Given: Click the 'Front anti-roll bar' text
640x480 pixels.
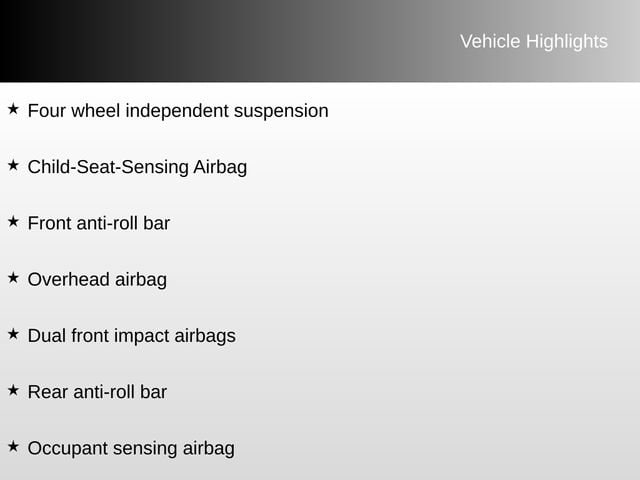Looking at the screenshot, I should [99, 223].
